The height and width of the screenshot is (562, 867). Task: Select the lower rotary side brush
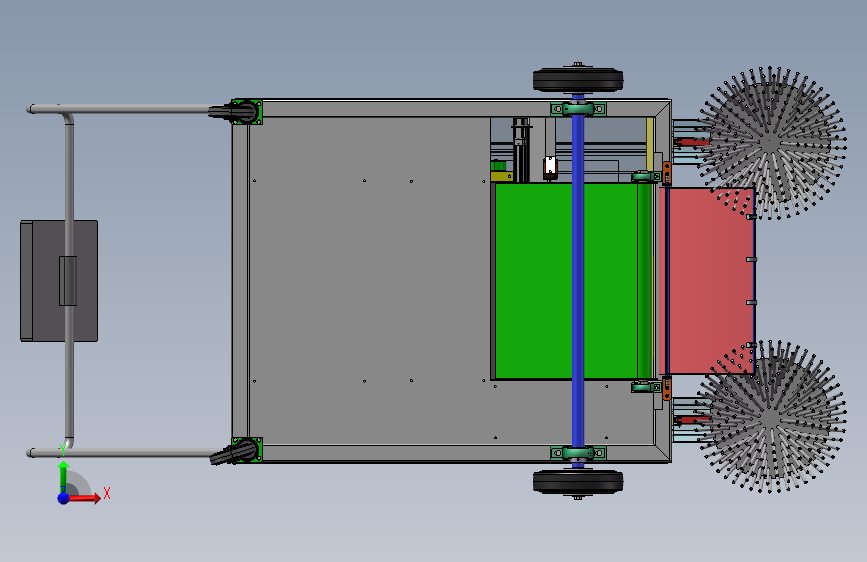click(x=771, y=417)
